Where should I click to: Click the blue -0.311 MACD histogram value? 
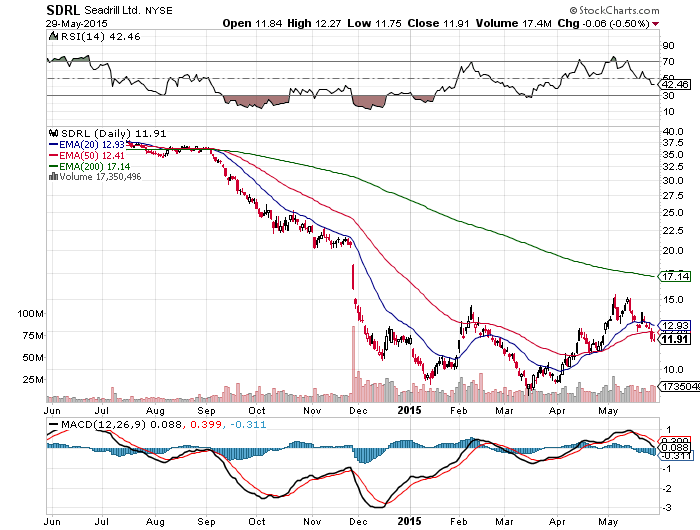pos(248,425)
